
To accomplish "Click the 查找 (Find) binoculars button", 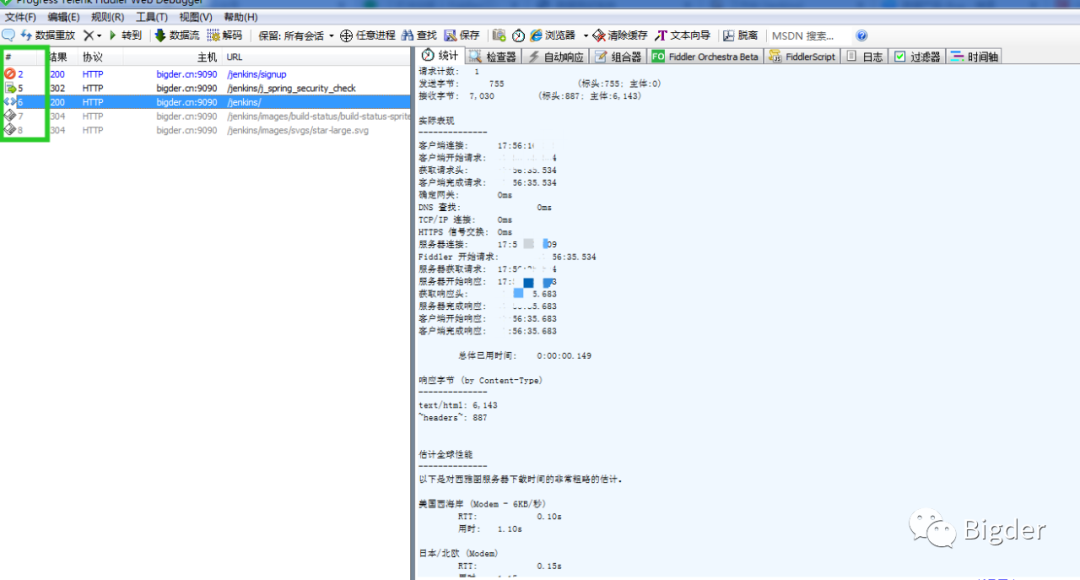I will (x=419, y=35).
